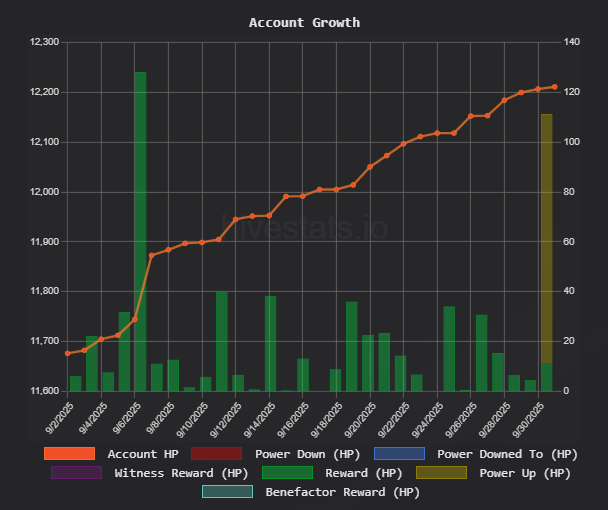
Task: Select the tallest green bar on 9/6/2025
Action: tap(140, 230)
